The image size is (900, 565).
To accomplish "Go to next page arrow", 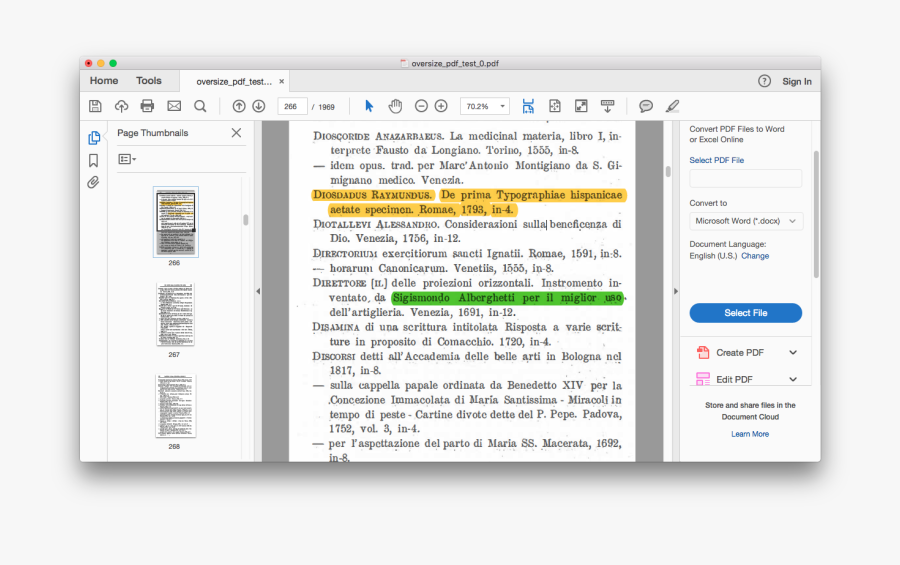I will 259,106.
